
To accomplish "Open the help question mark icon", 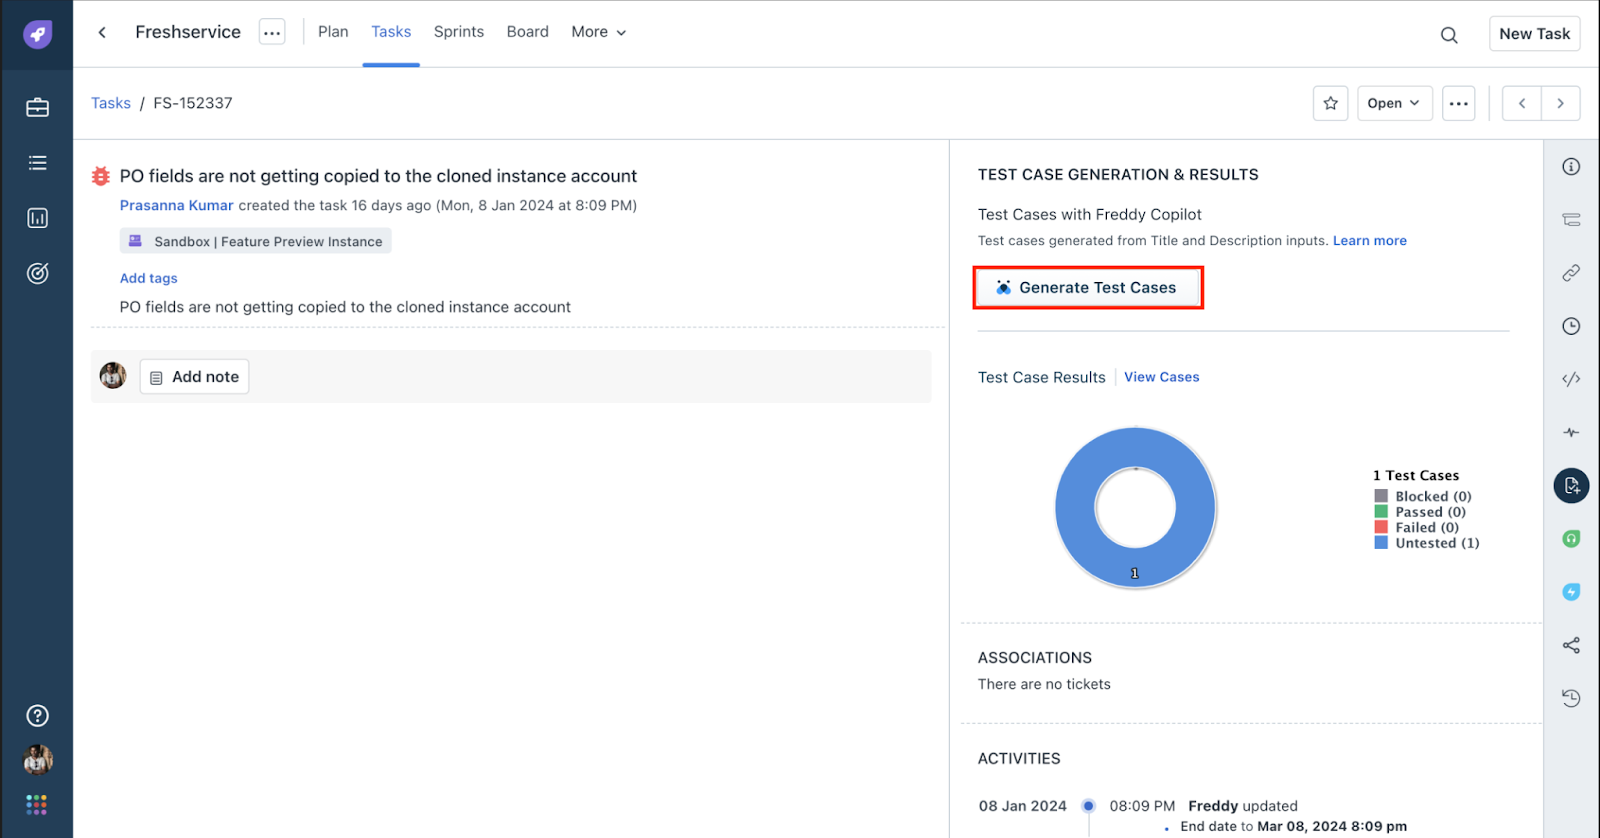I will pyautogui.click(x=37, y=716).
